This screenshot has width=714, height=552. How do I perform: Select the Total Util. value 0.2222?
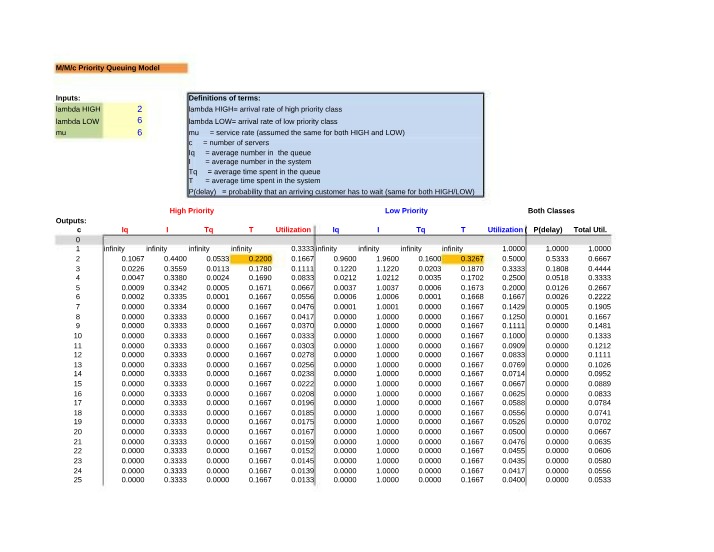coord(599,296)
